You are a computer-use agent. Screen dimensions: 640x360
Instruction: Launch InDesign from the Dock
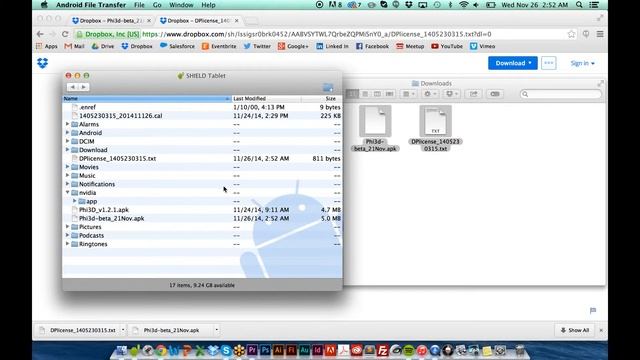coord(318,350)
